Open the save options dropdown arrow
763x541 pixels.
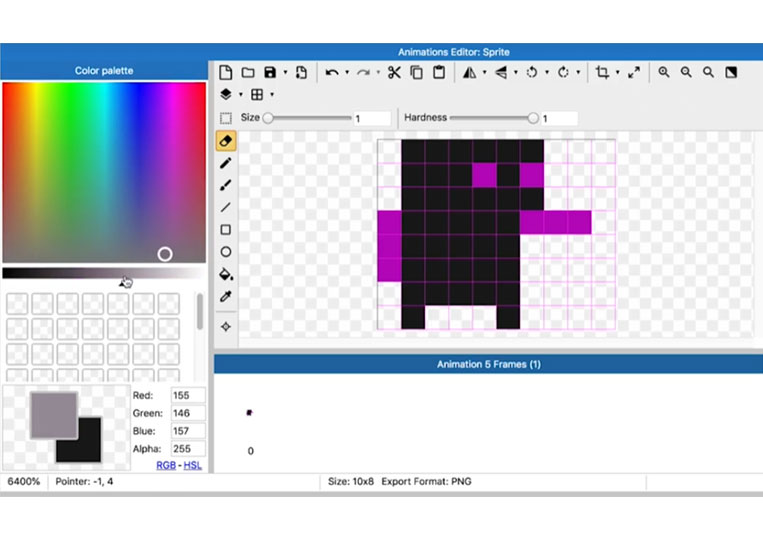point(285,72)
